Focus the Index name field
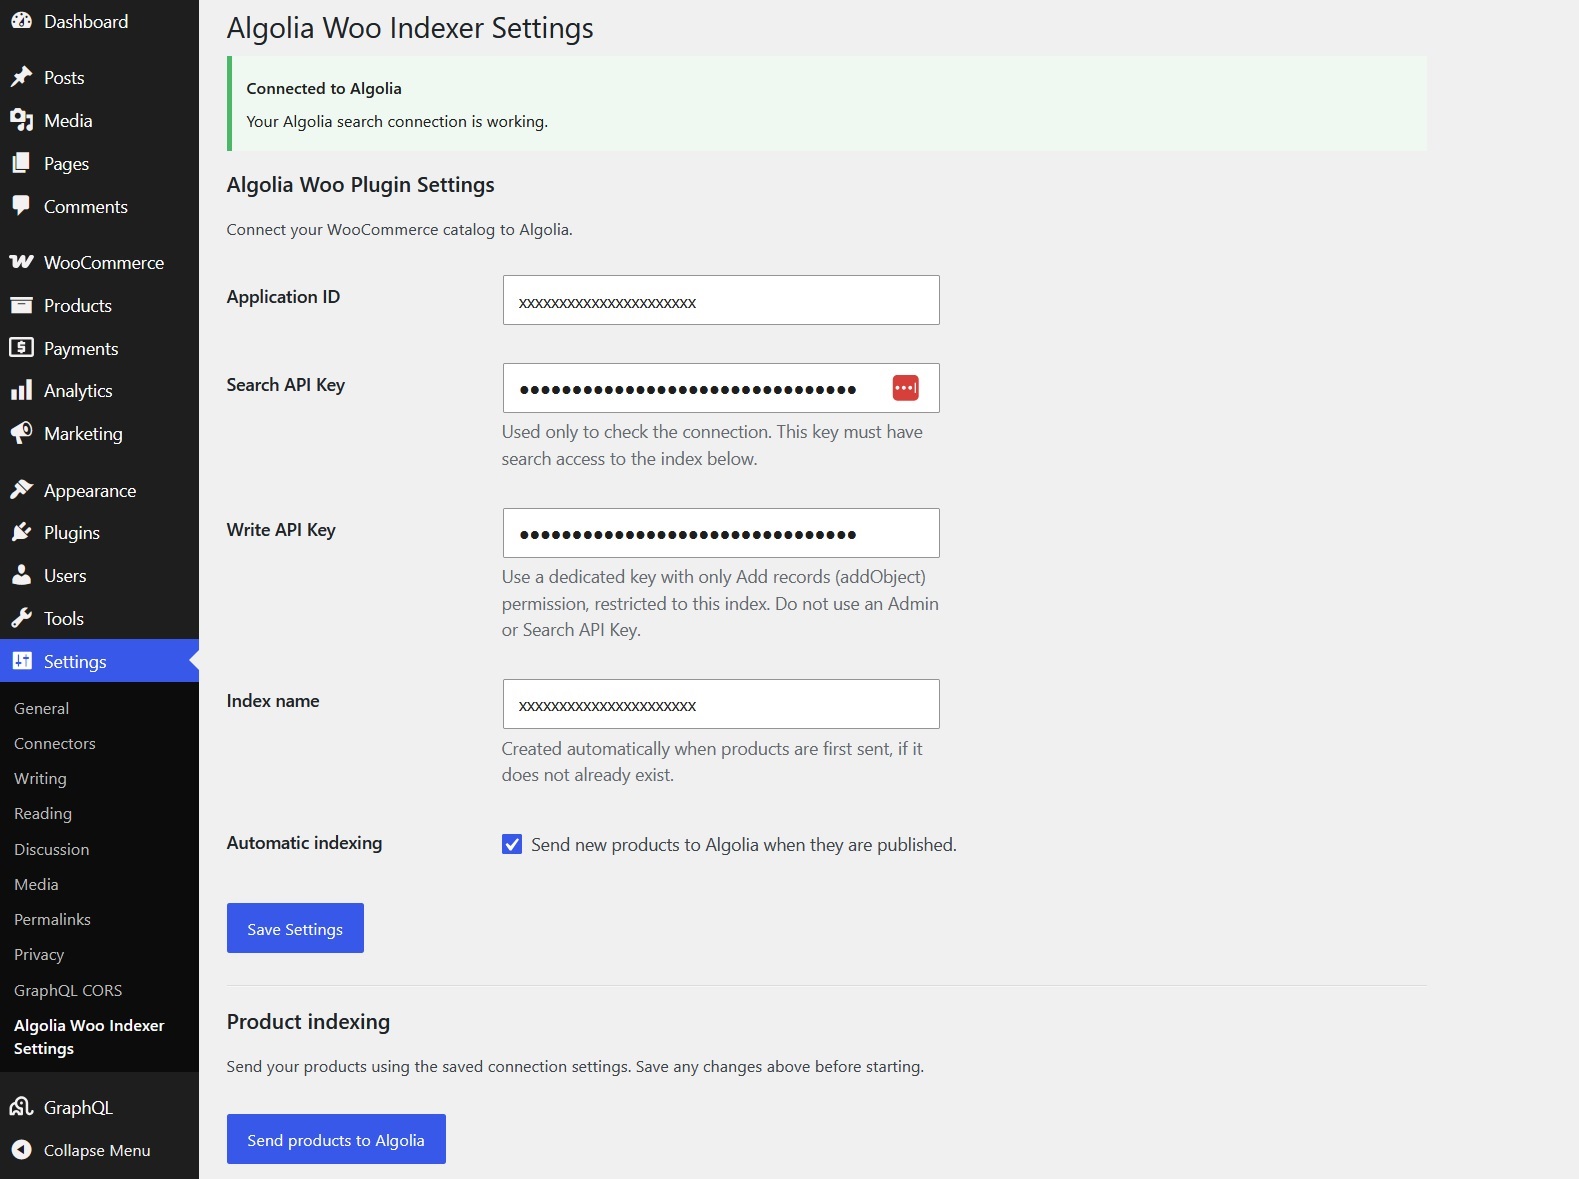Screen dimensions: 1579x1179 click(x=721, y=704)
